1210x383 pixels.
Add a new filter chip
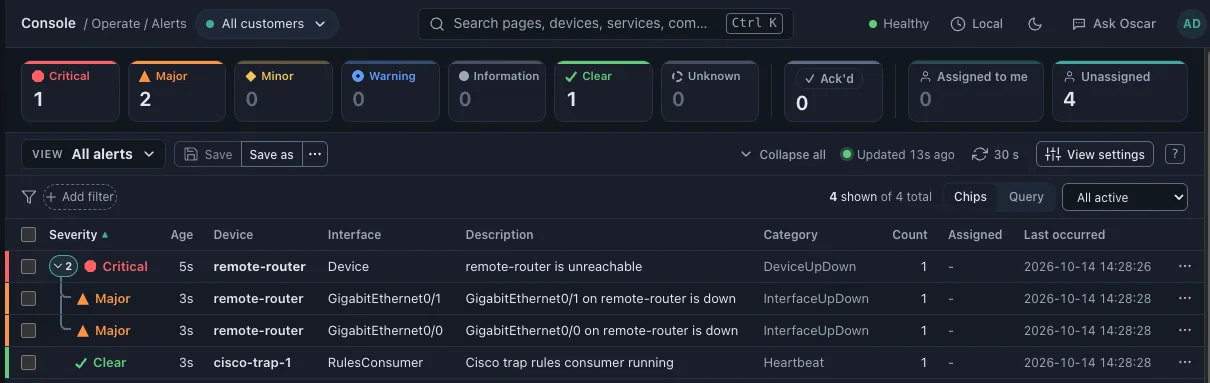(80, 197)
